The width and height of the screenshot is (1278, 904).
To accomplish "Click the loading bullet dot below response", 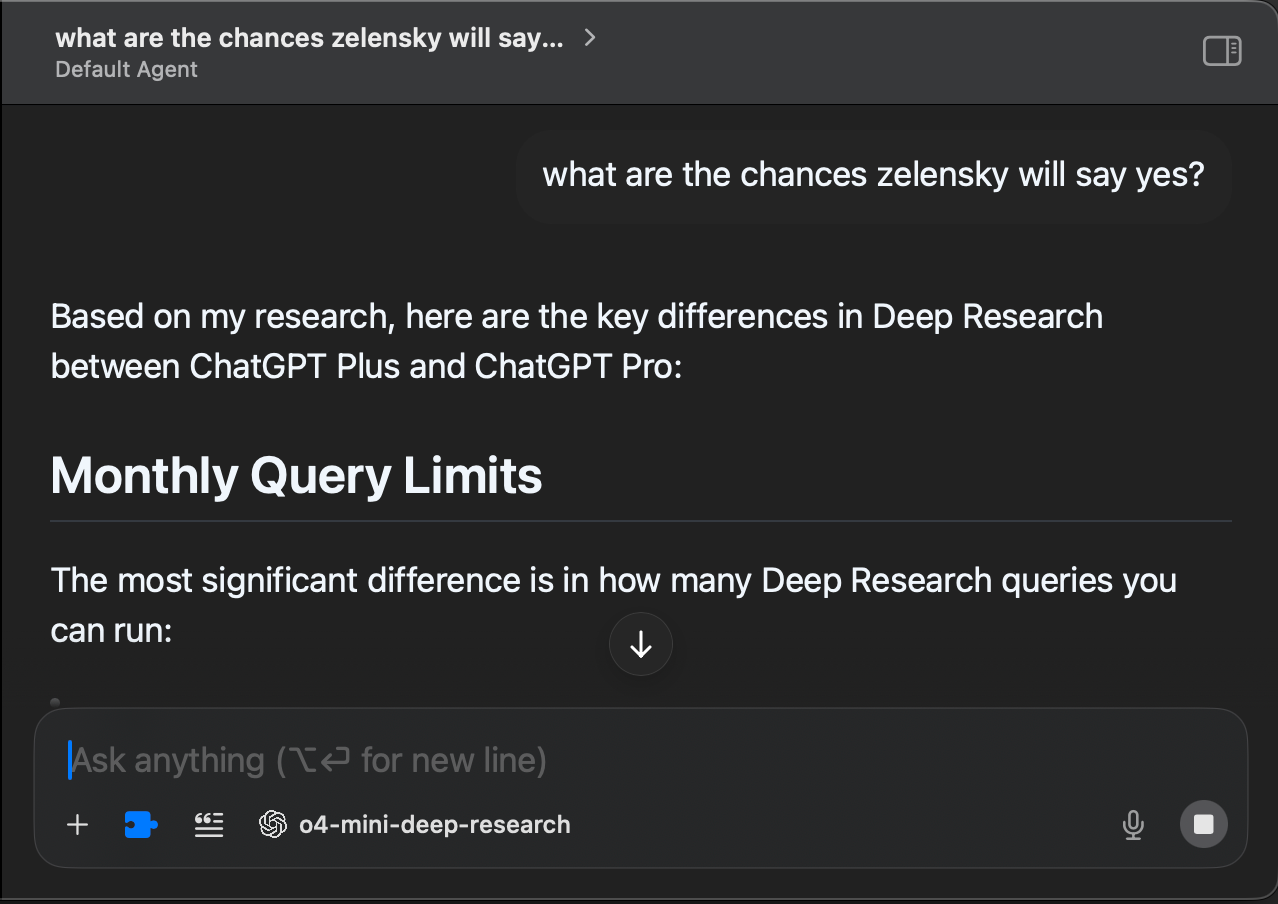I will click(55, 702).
